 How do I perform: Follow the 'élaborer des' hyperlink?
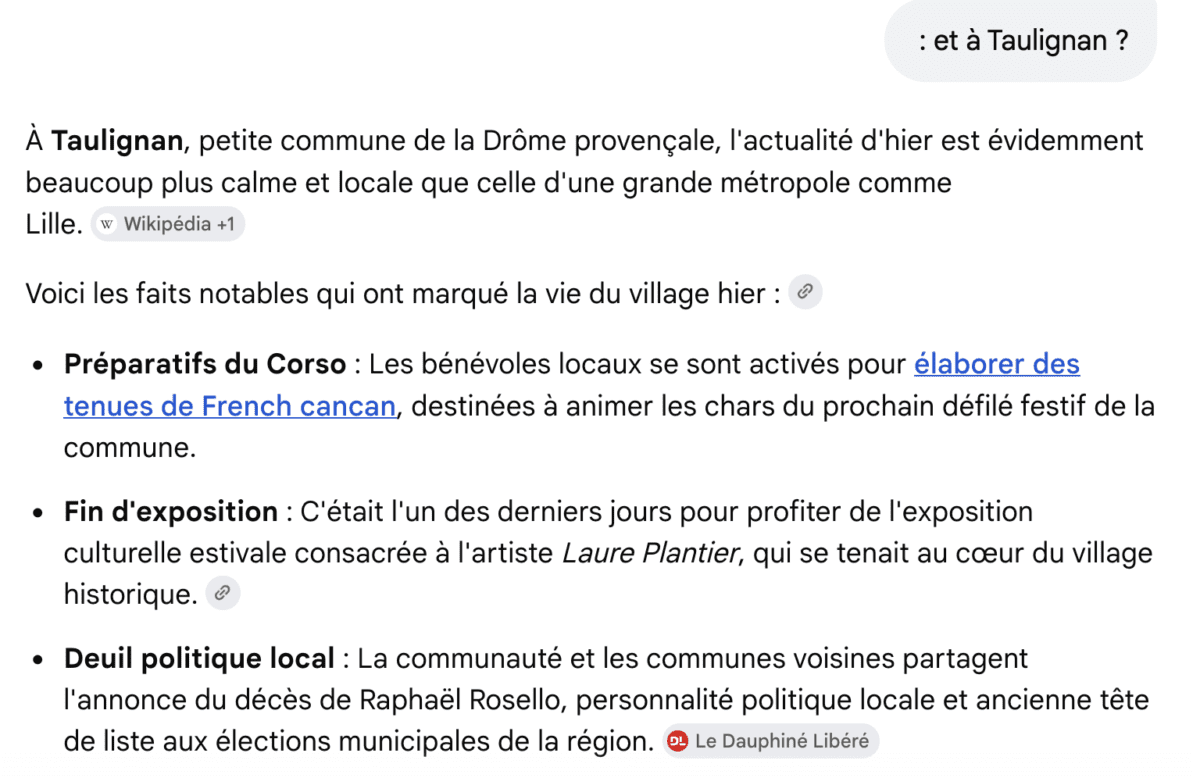pos(996,364)
